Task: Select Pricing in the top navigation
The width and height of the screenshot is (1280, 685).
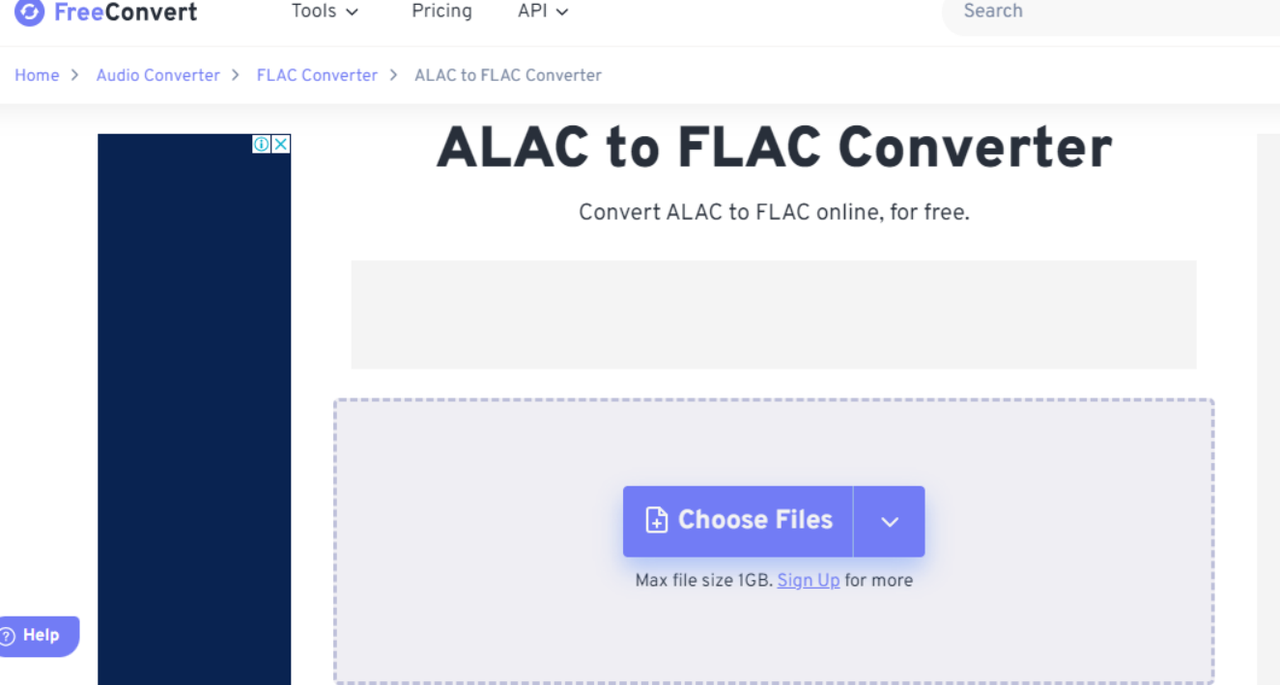Action: 441,12
